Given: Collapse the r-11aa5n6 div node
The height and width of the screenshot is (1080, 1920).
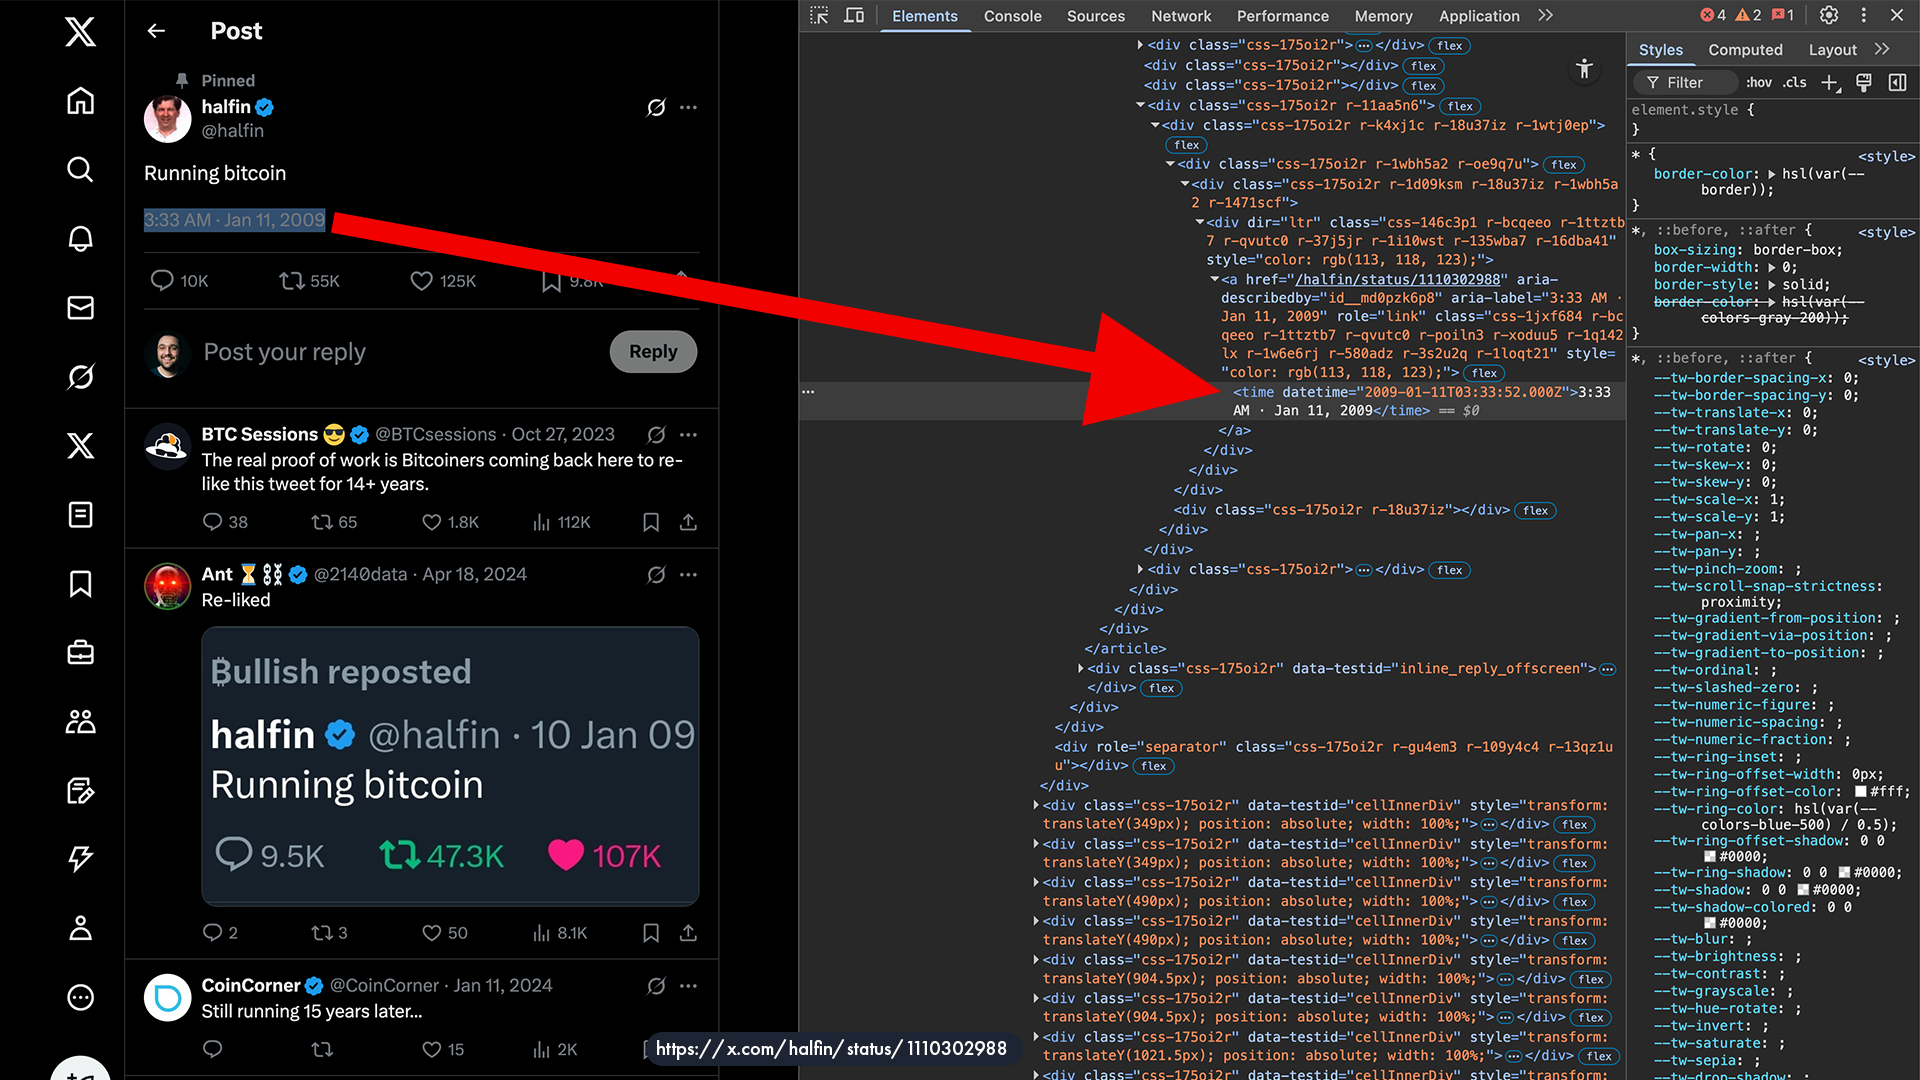Looking at the screenshot, I should click(1140, 105).
